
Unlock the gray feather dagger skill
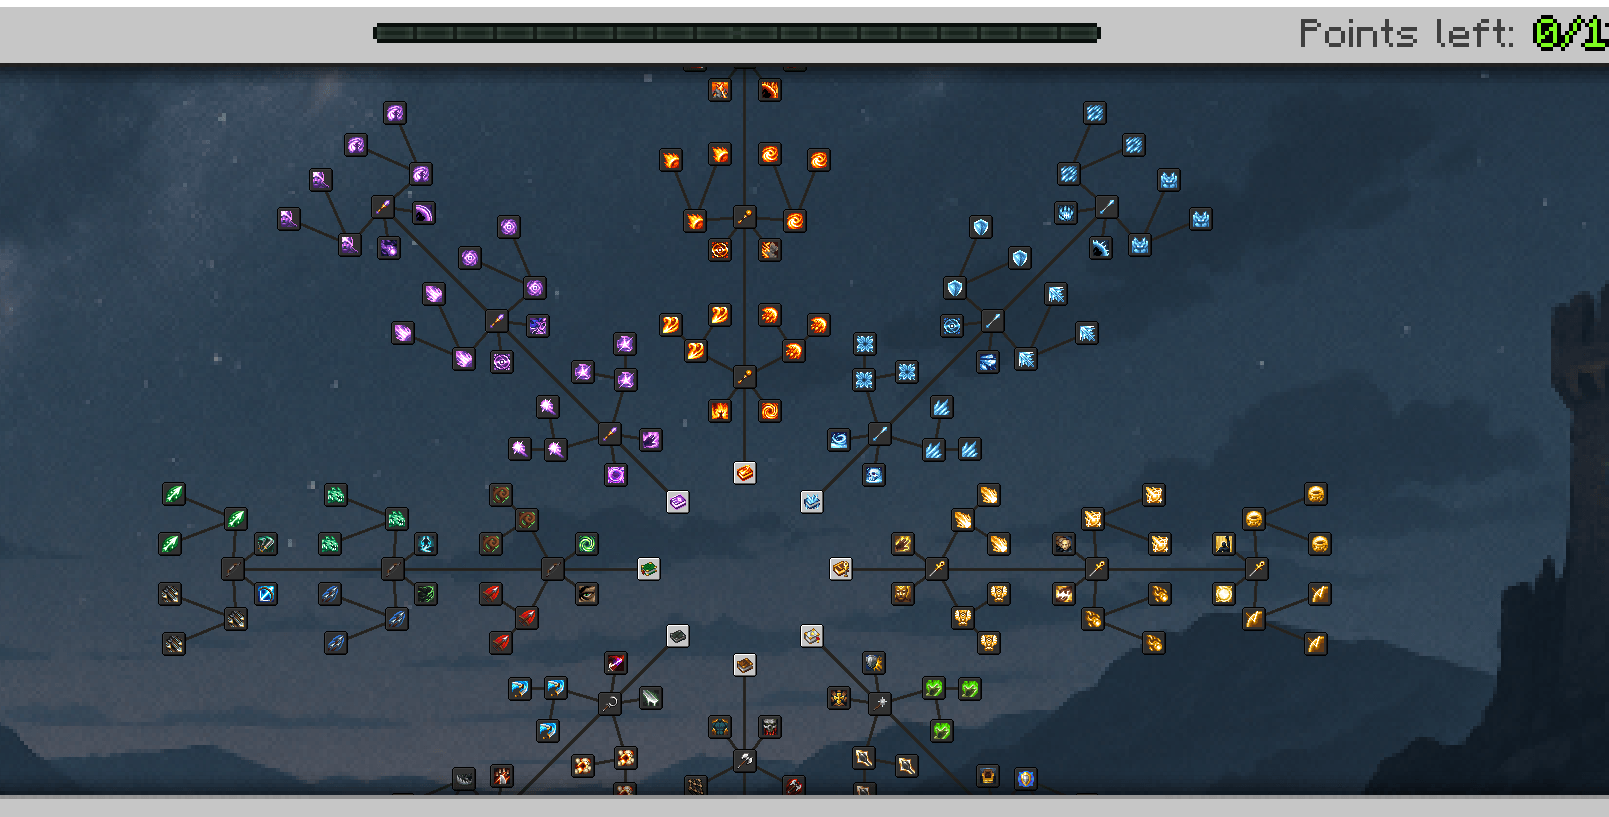651,698
